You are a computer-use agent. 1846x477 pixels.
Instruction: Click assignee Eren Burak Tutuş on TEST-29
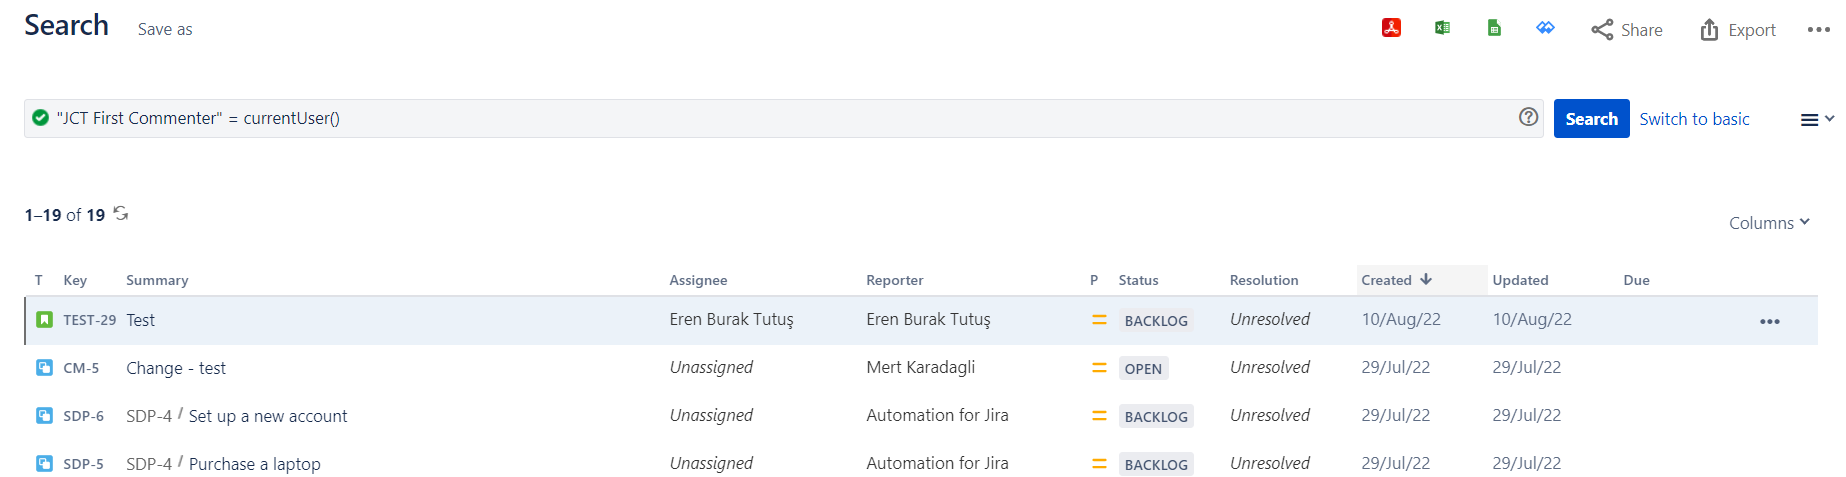731,320
